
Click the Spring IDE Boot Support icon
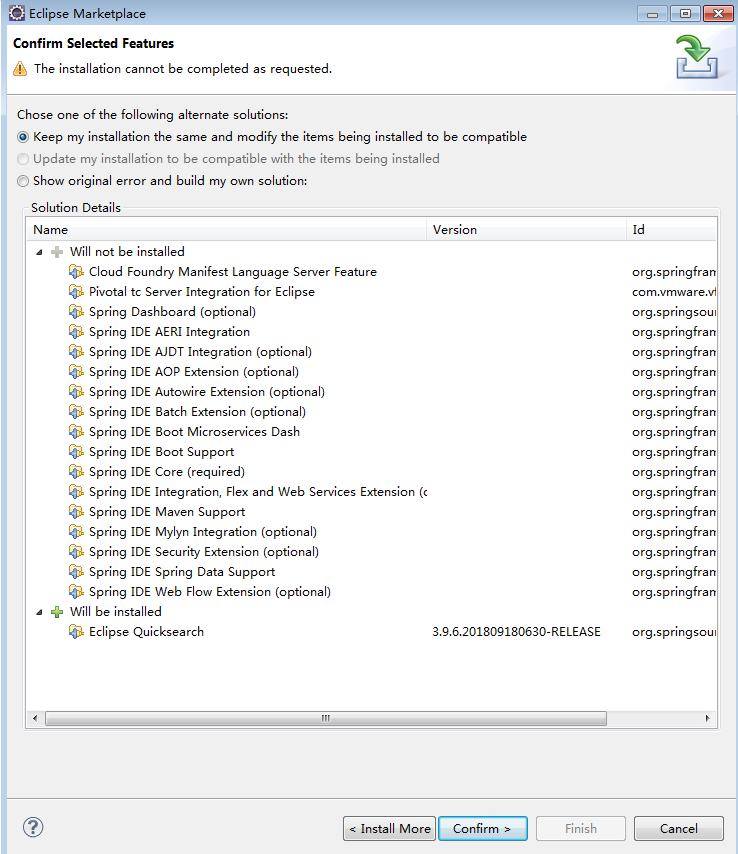[76, 452]
